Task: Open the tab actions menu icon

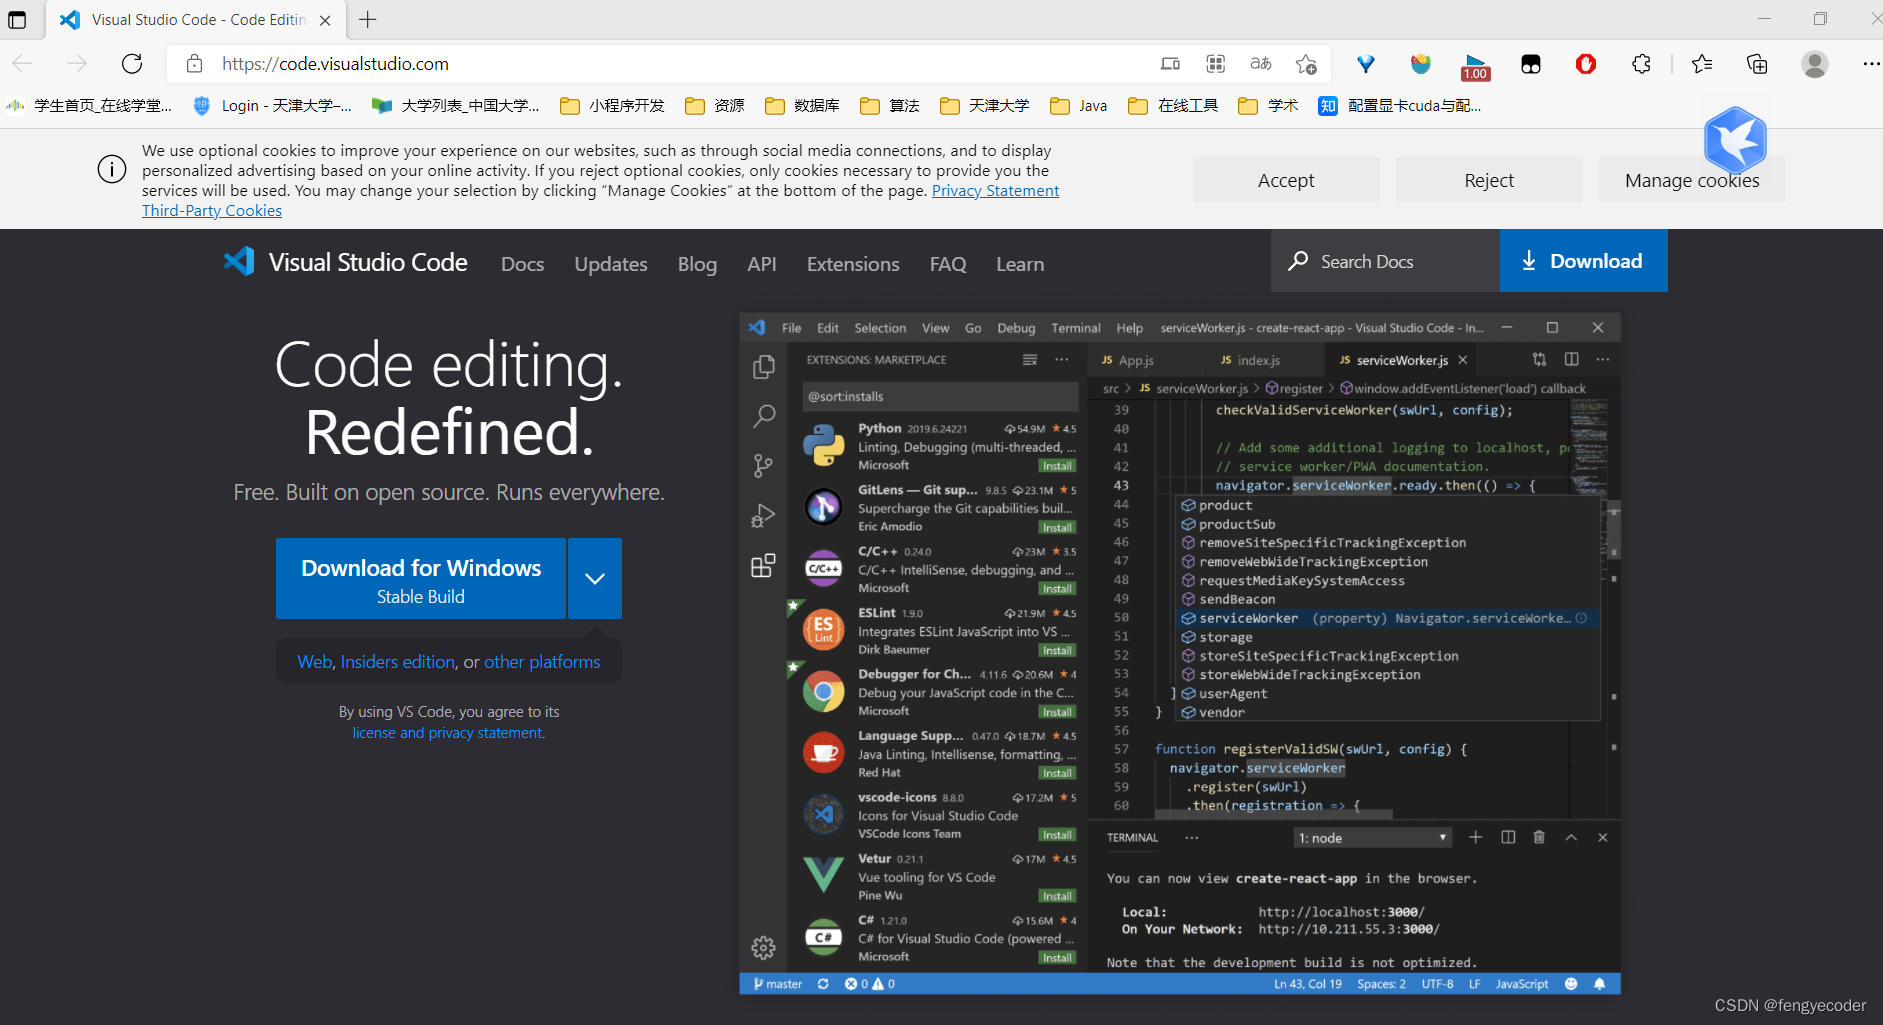Action: click(x=17, y=20)
